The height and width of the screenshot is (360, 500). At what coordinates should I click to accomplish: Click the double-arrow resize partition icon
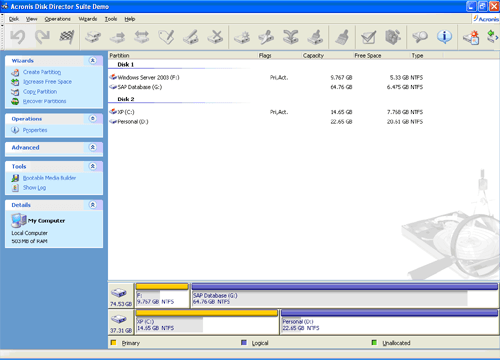(142, 37)
